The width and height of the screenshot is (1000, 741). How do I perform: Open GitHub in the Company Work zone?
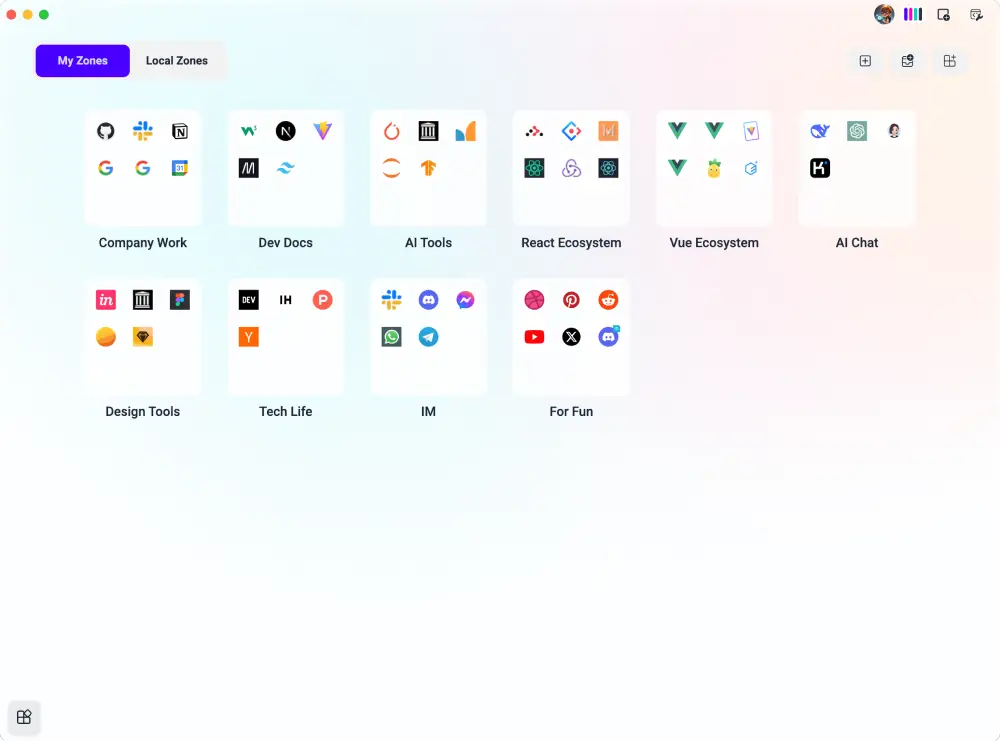point(106,131)
